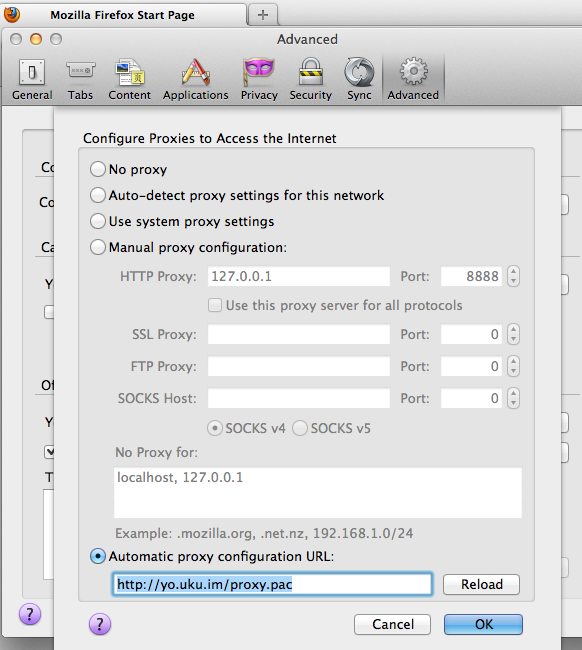Click the SOCKS Host port field

(x=471, y=398)
